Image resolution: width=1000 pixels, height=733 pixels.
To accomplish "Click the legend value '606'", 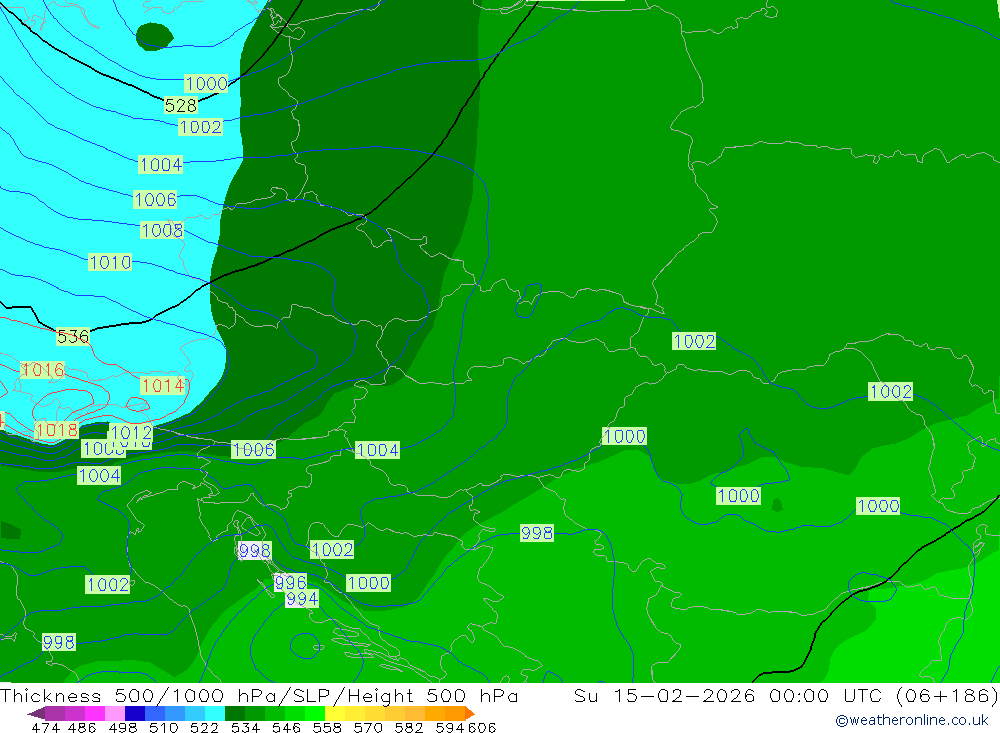I will click(x=481, y=727).
